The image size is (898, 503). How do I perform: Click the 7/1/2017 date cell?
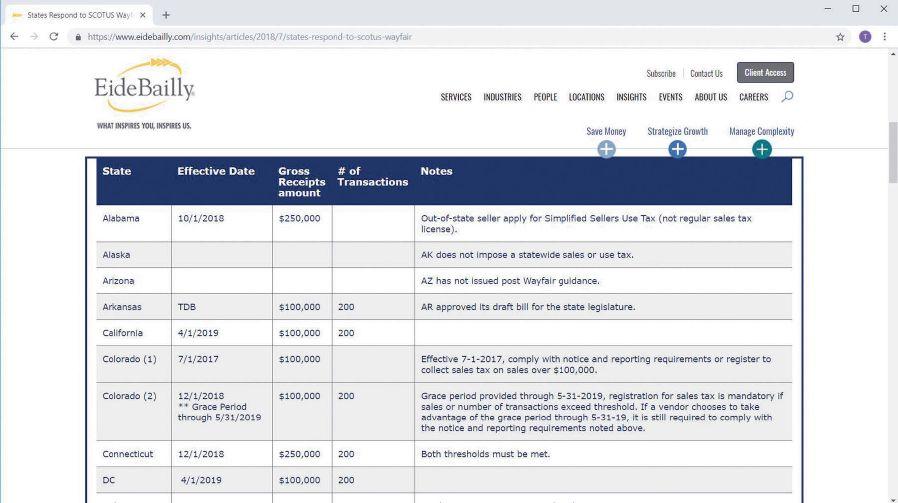198,359
